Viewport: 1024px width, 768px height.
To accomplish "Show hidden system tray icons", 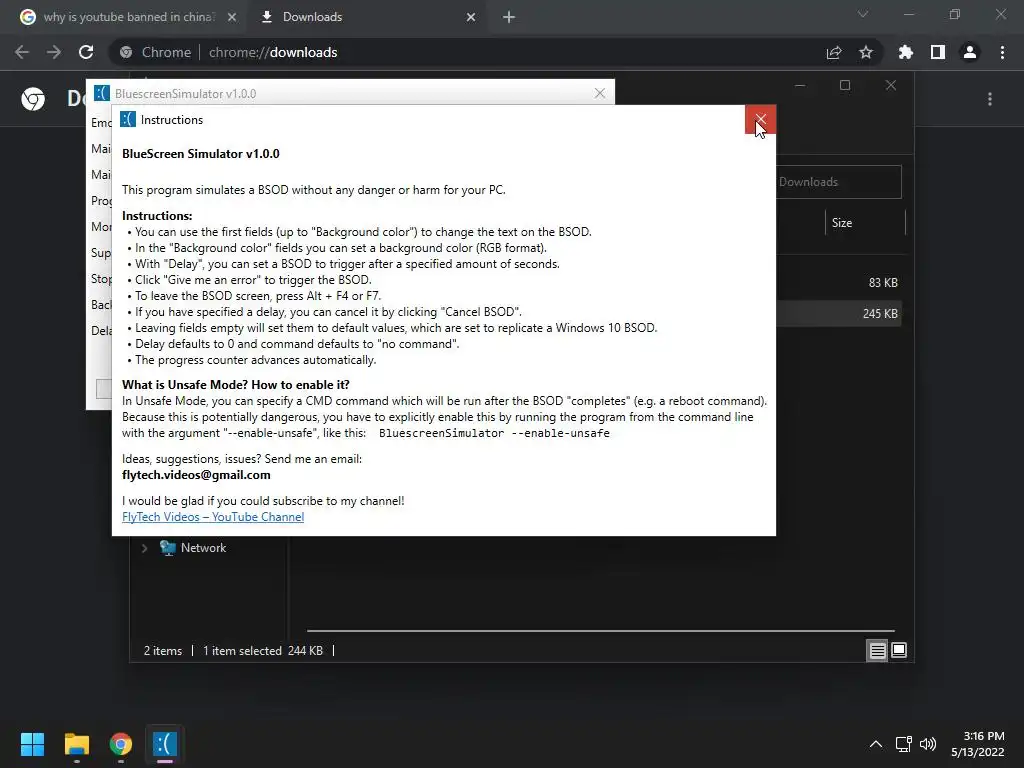I will tap(876, 744).
